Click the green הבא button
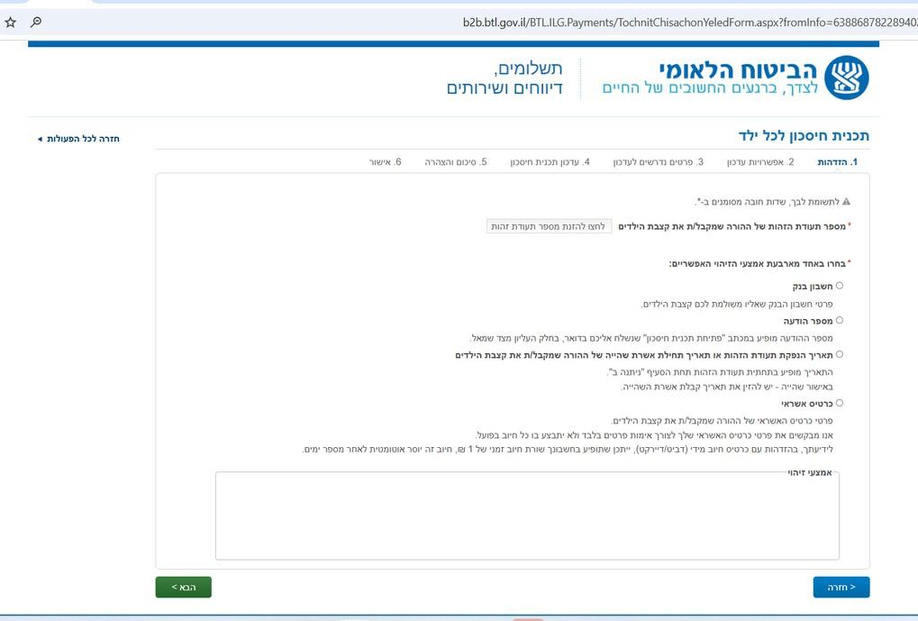The image size is (918, 621). tap(183, 587)
